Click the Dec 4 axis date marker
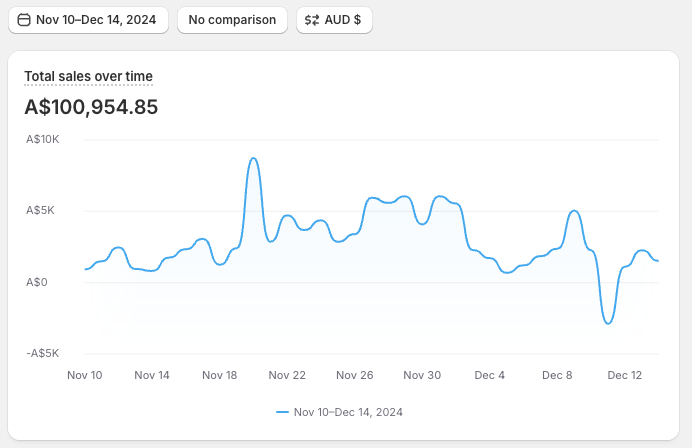Viewport: 692px width, 448px height. (489, 376)
